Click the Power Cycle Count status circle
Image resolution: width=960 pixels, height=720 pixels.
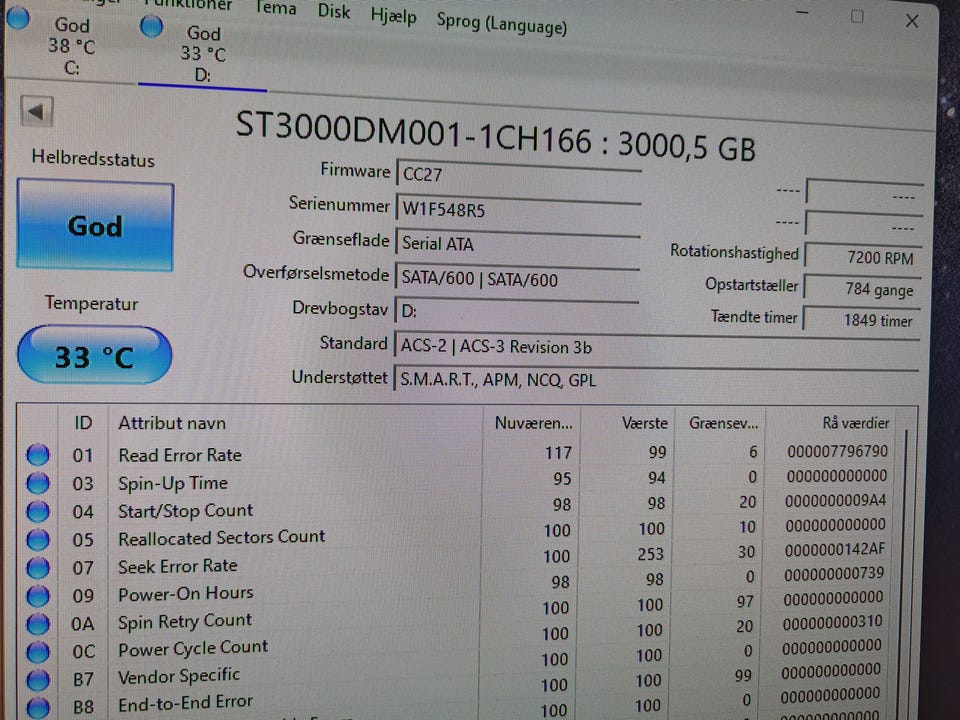pos(38,652)
